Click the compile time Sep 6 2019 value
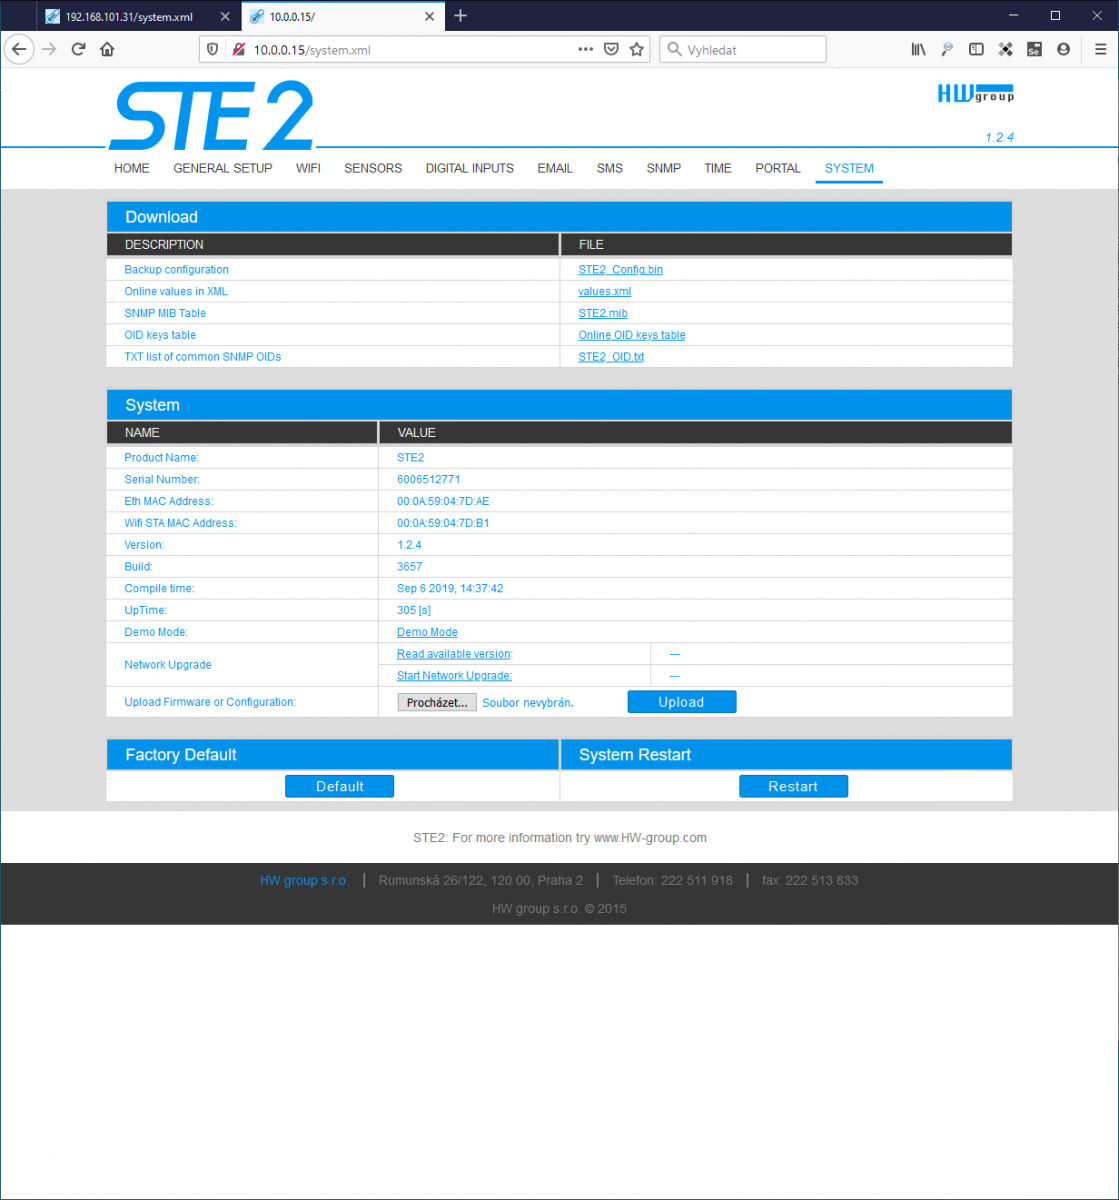Screen dimensions: 1119x1200 pyautogui.click(x=450, y=589)
